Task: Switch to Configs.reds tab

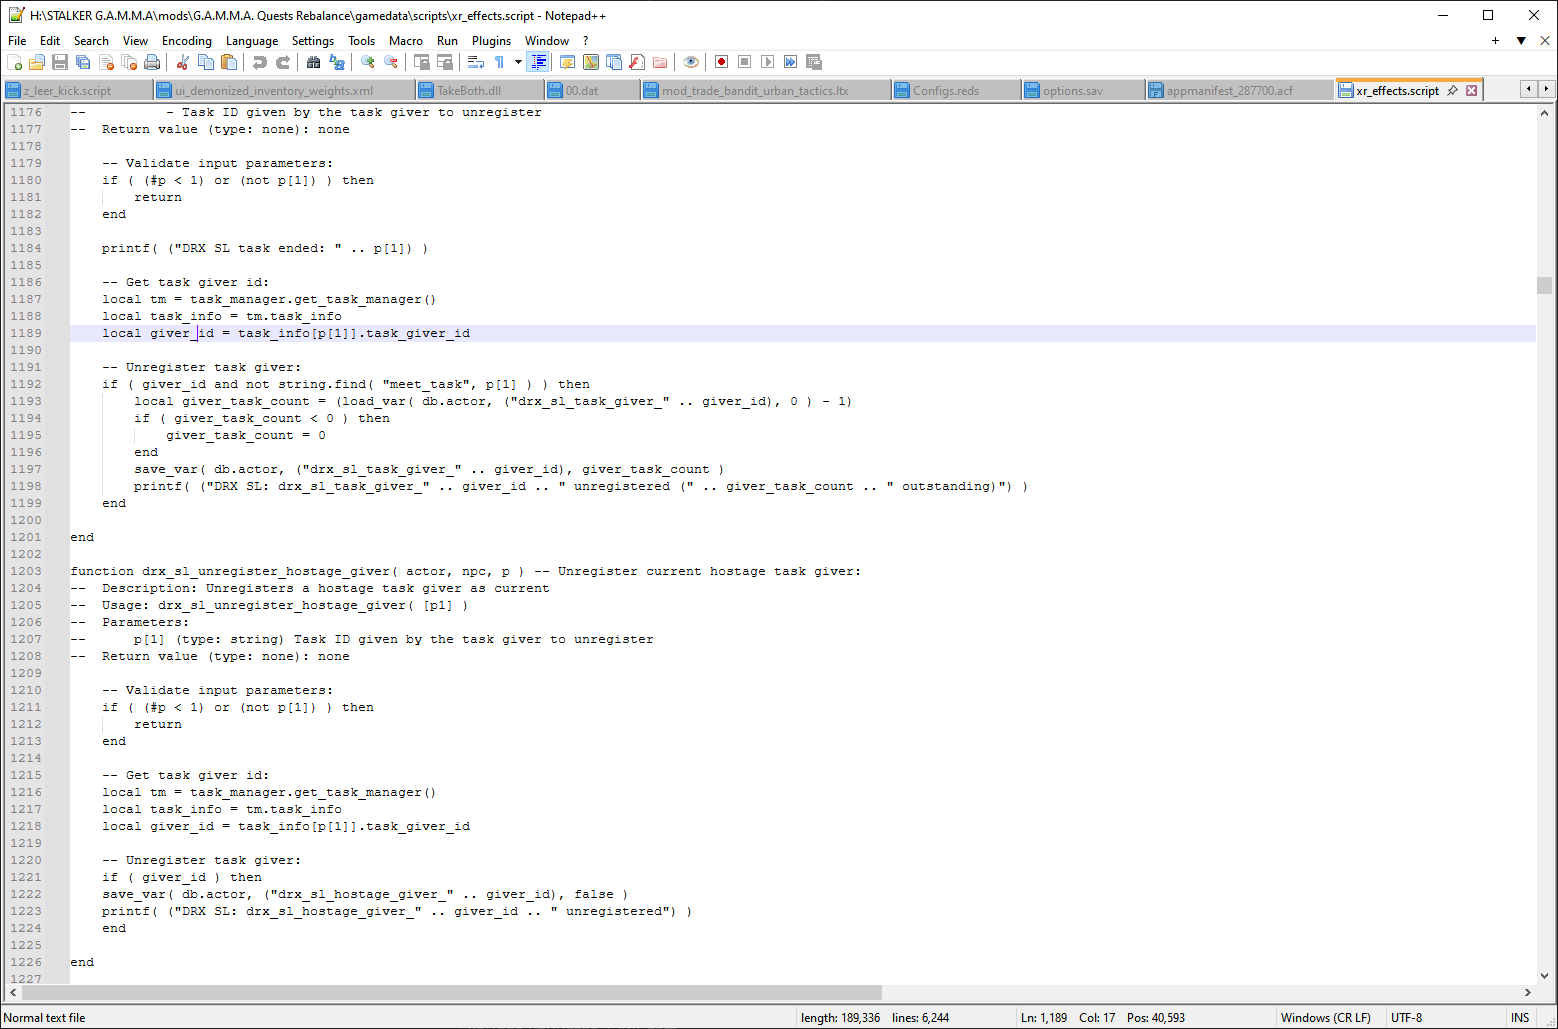Action: 957,90
